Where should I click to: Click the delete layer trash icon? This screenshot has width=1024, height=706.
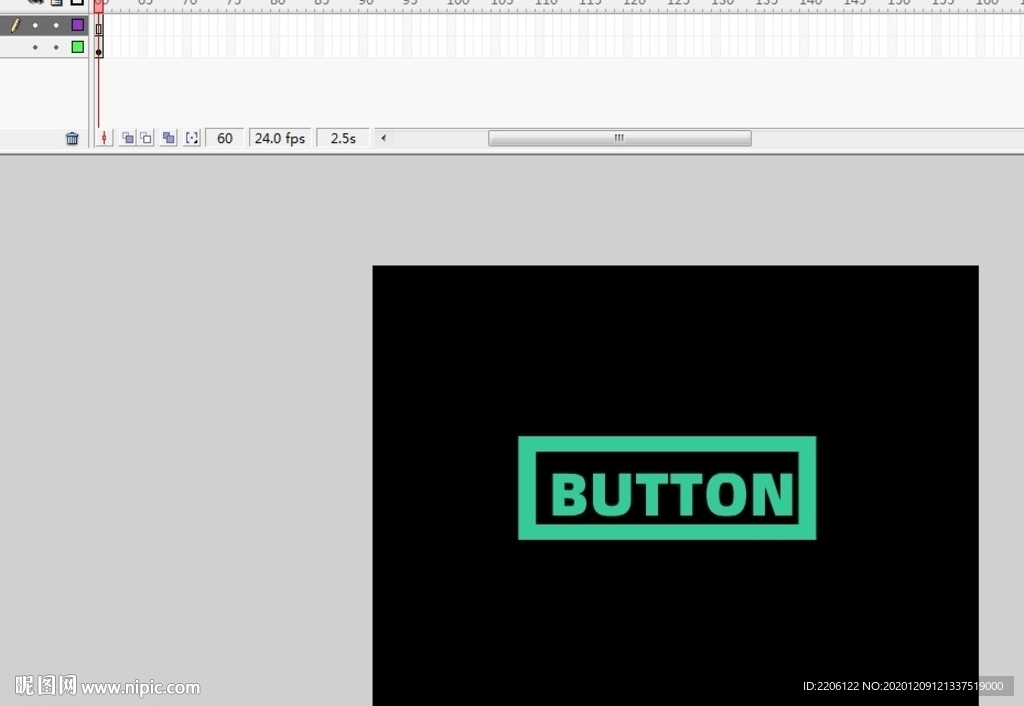[x=72, y=138]
